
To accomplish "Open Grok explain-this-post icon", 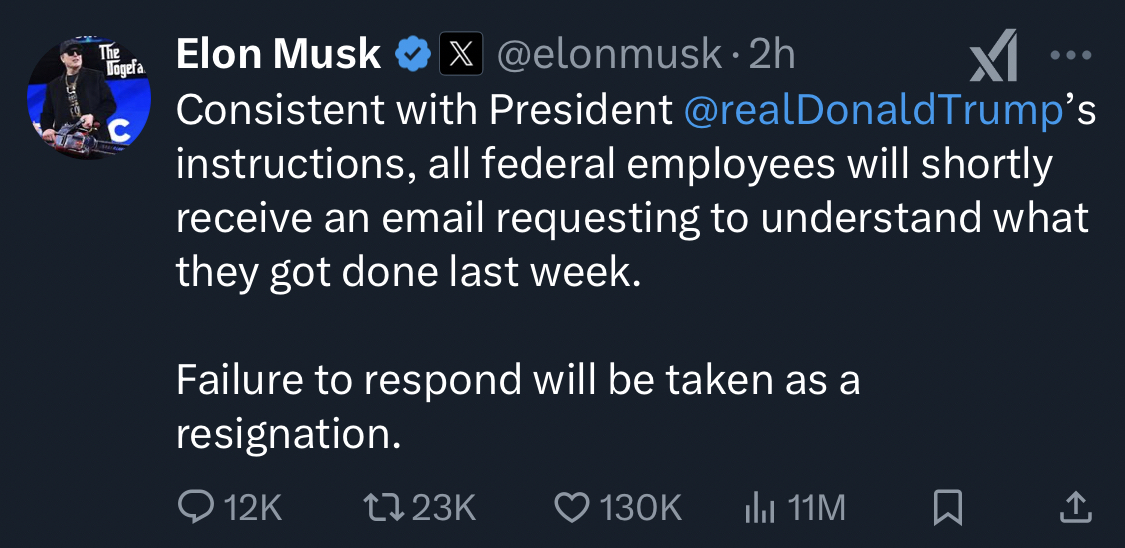I will (x=994, y=57).
